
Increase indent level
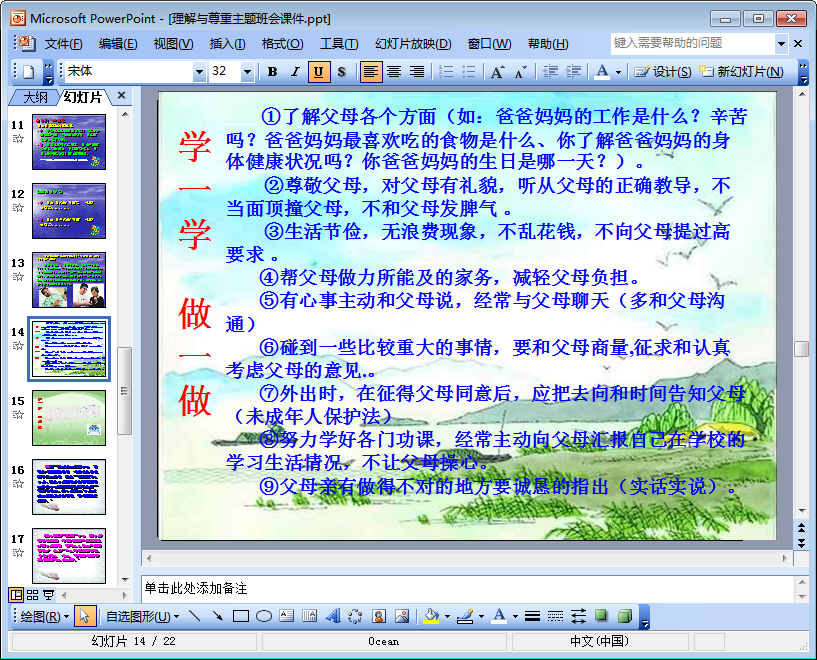tap(573, 72)
